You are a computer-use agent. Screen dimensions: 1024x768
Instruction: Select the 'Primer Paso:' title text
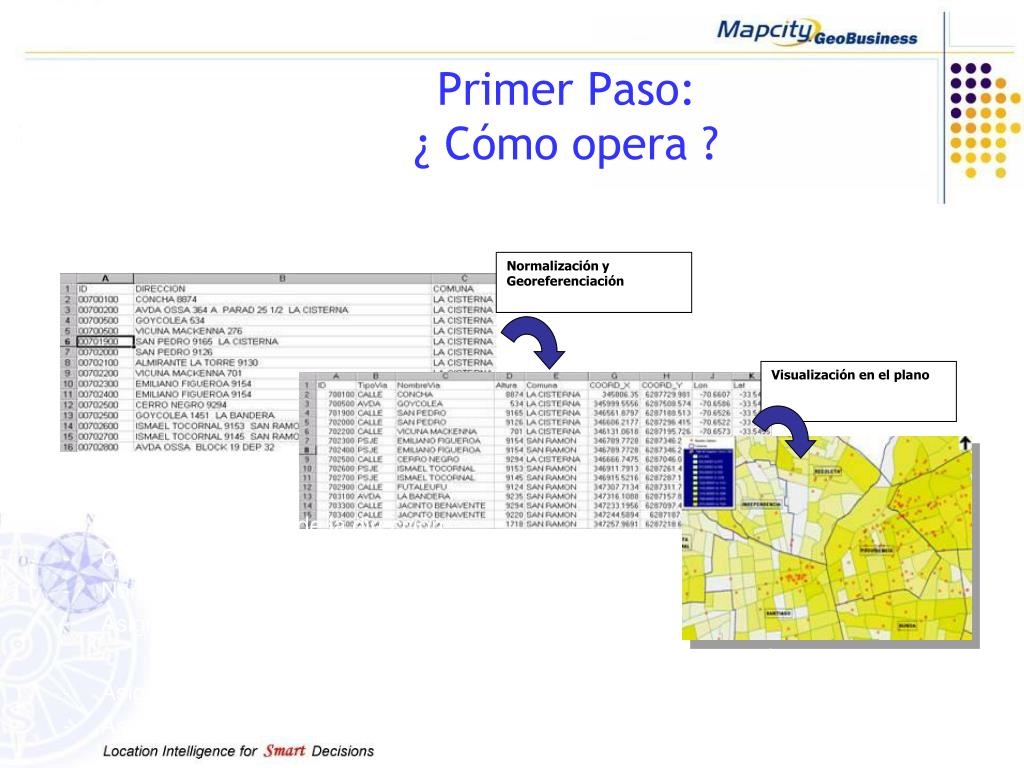point(565,89)
